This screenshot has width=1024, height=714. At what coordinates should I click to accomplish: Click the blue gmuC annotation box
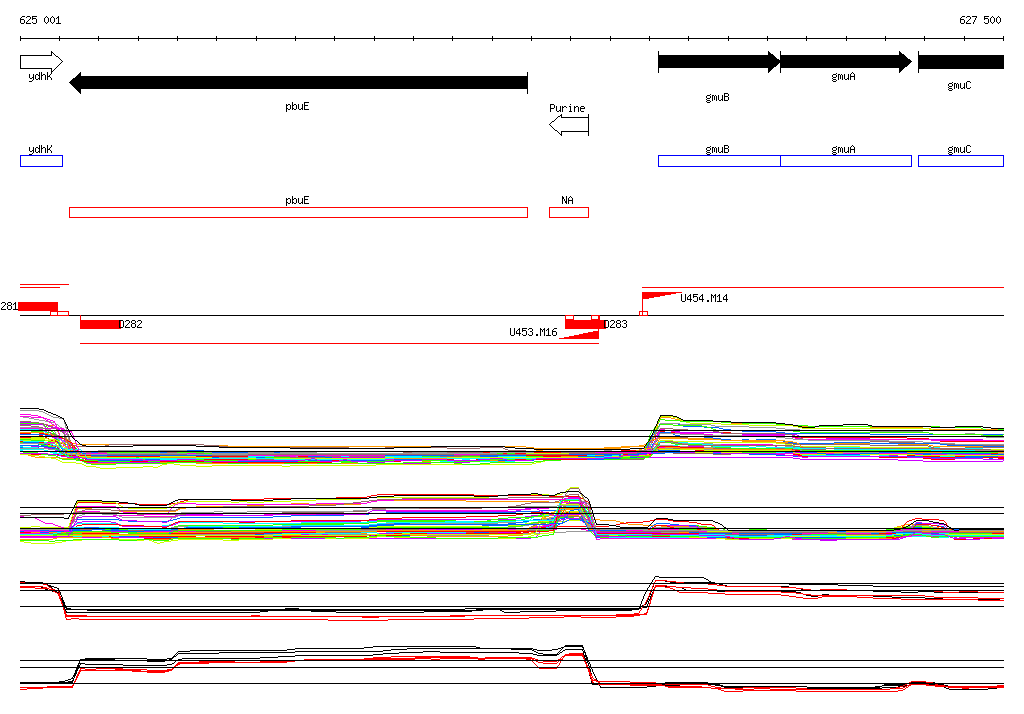(961, 161)
